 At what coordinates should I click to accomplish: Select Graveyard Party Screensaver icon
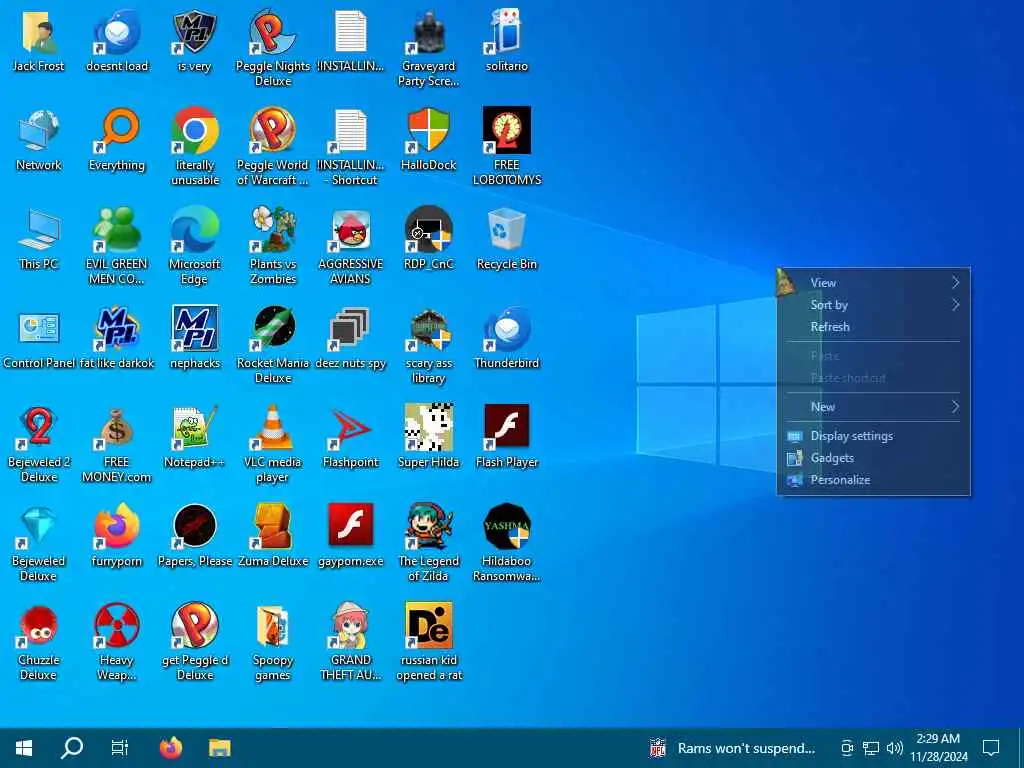point(429,32)
